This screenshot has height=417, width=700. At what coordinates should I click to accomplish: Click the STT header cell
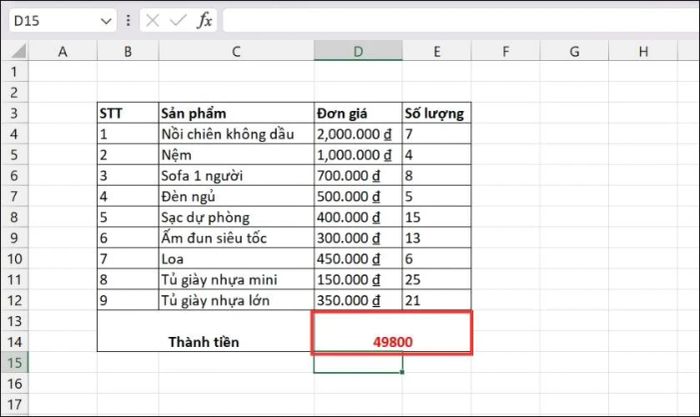(x=128, y=113)
